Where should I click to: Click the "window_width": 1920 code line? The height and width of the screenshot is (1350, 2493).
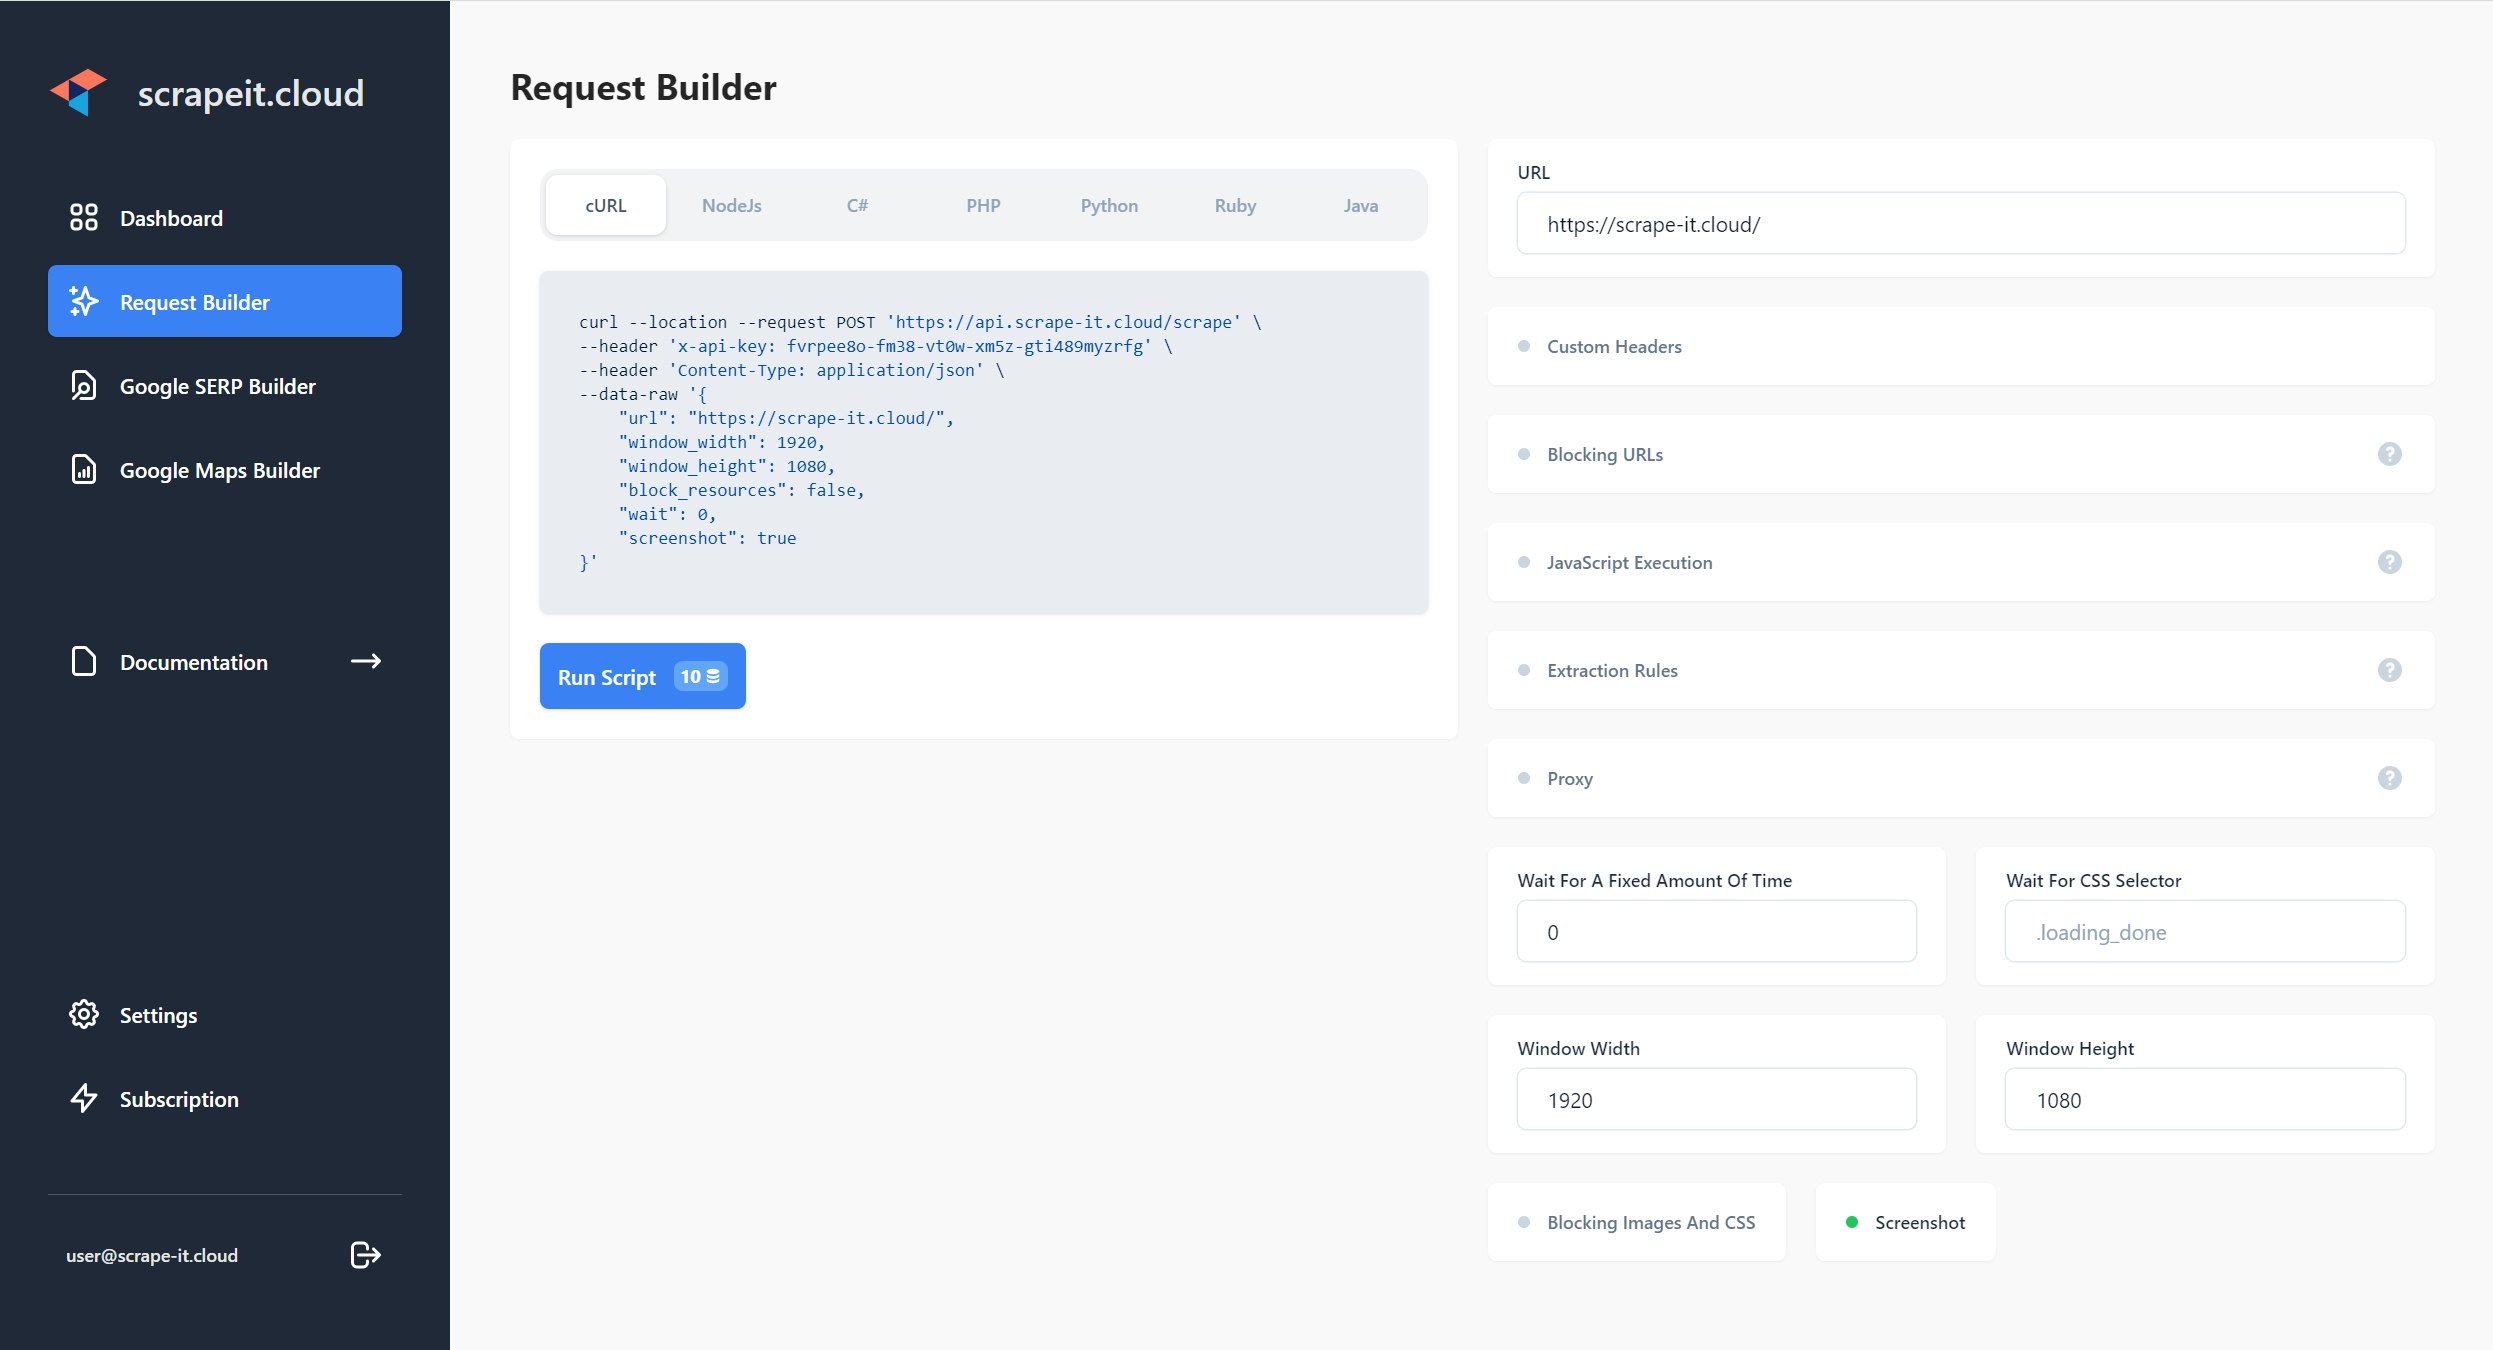point(721,442)
